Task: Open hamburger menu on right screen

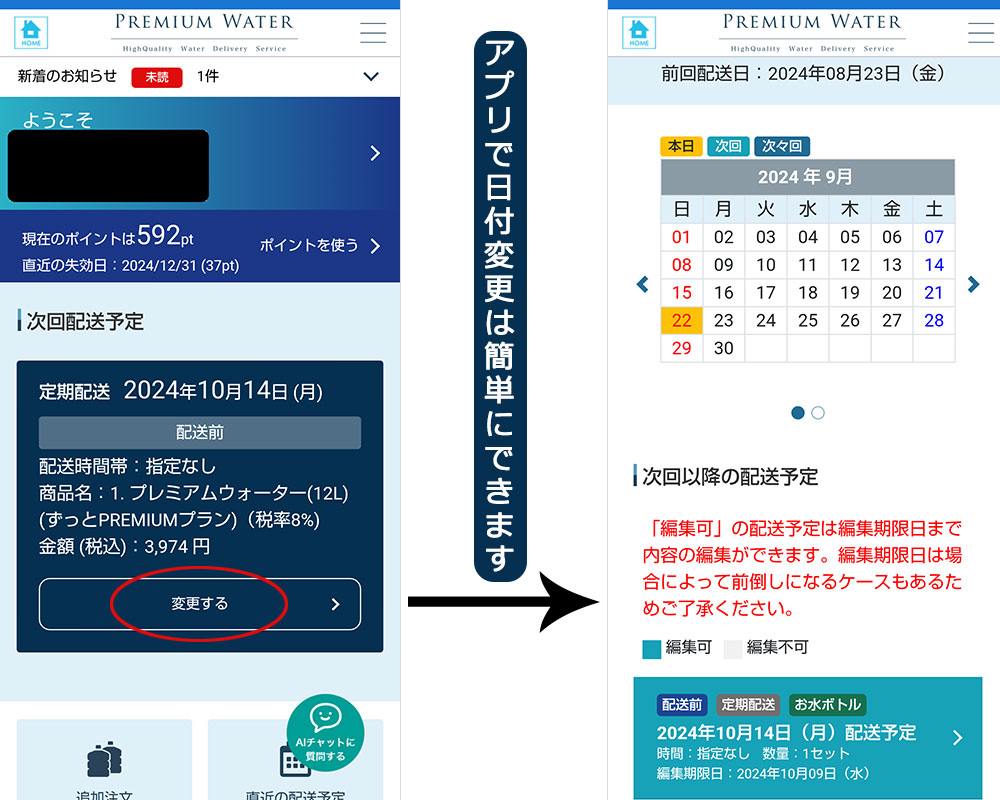Action: pos(981,33)
